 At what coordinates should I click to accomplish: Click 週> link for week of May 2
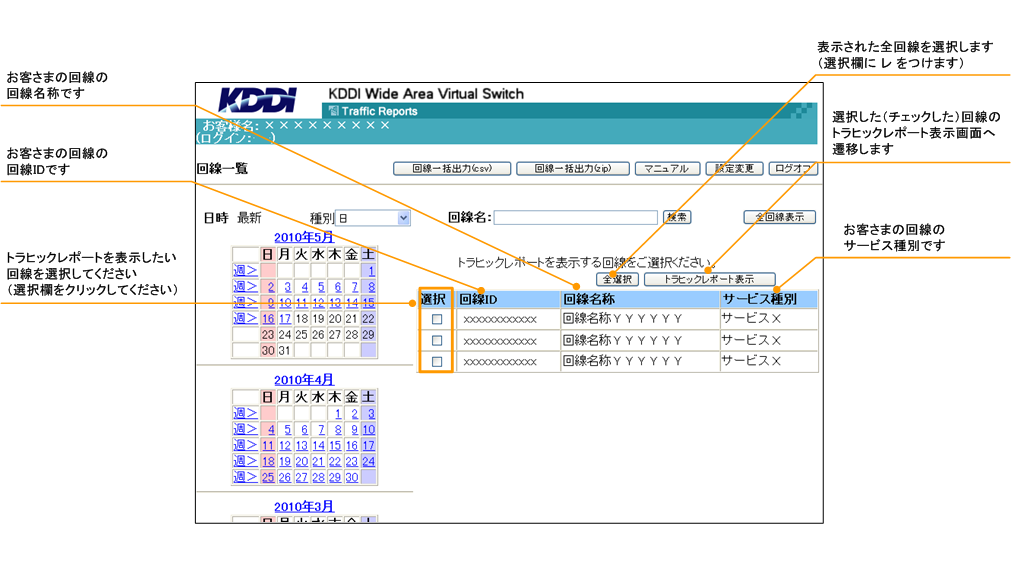pos(245,287)
